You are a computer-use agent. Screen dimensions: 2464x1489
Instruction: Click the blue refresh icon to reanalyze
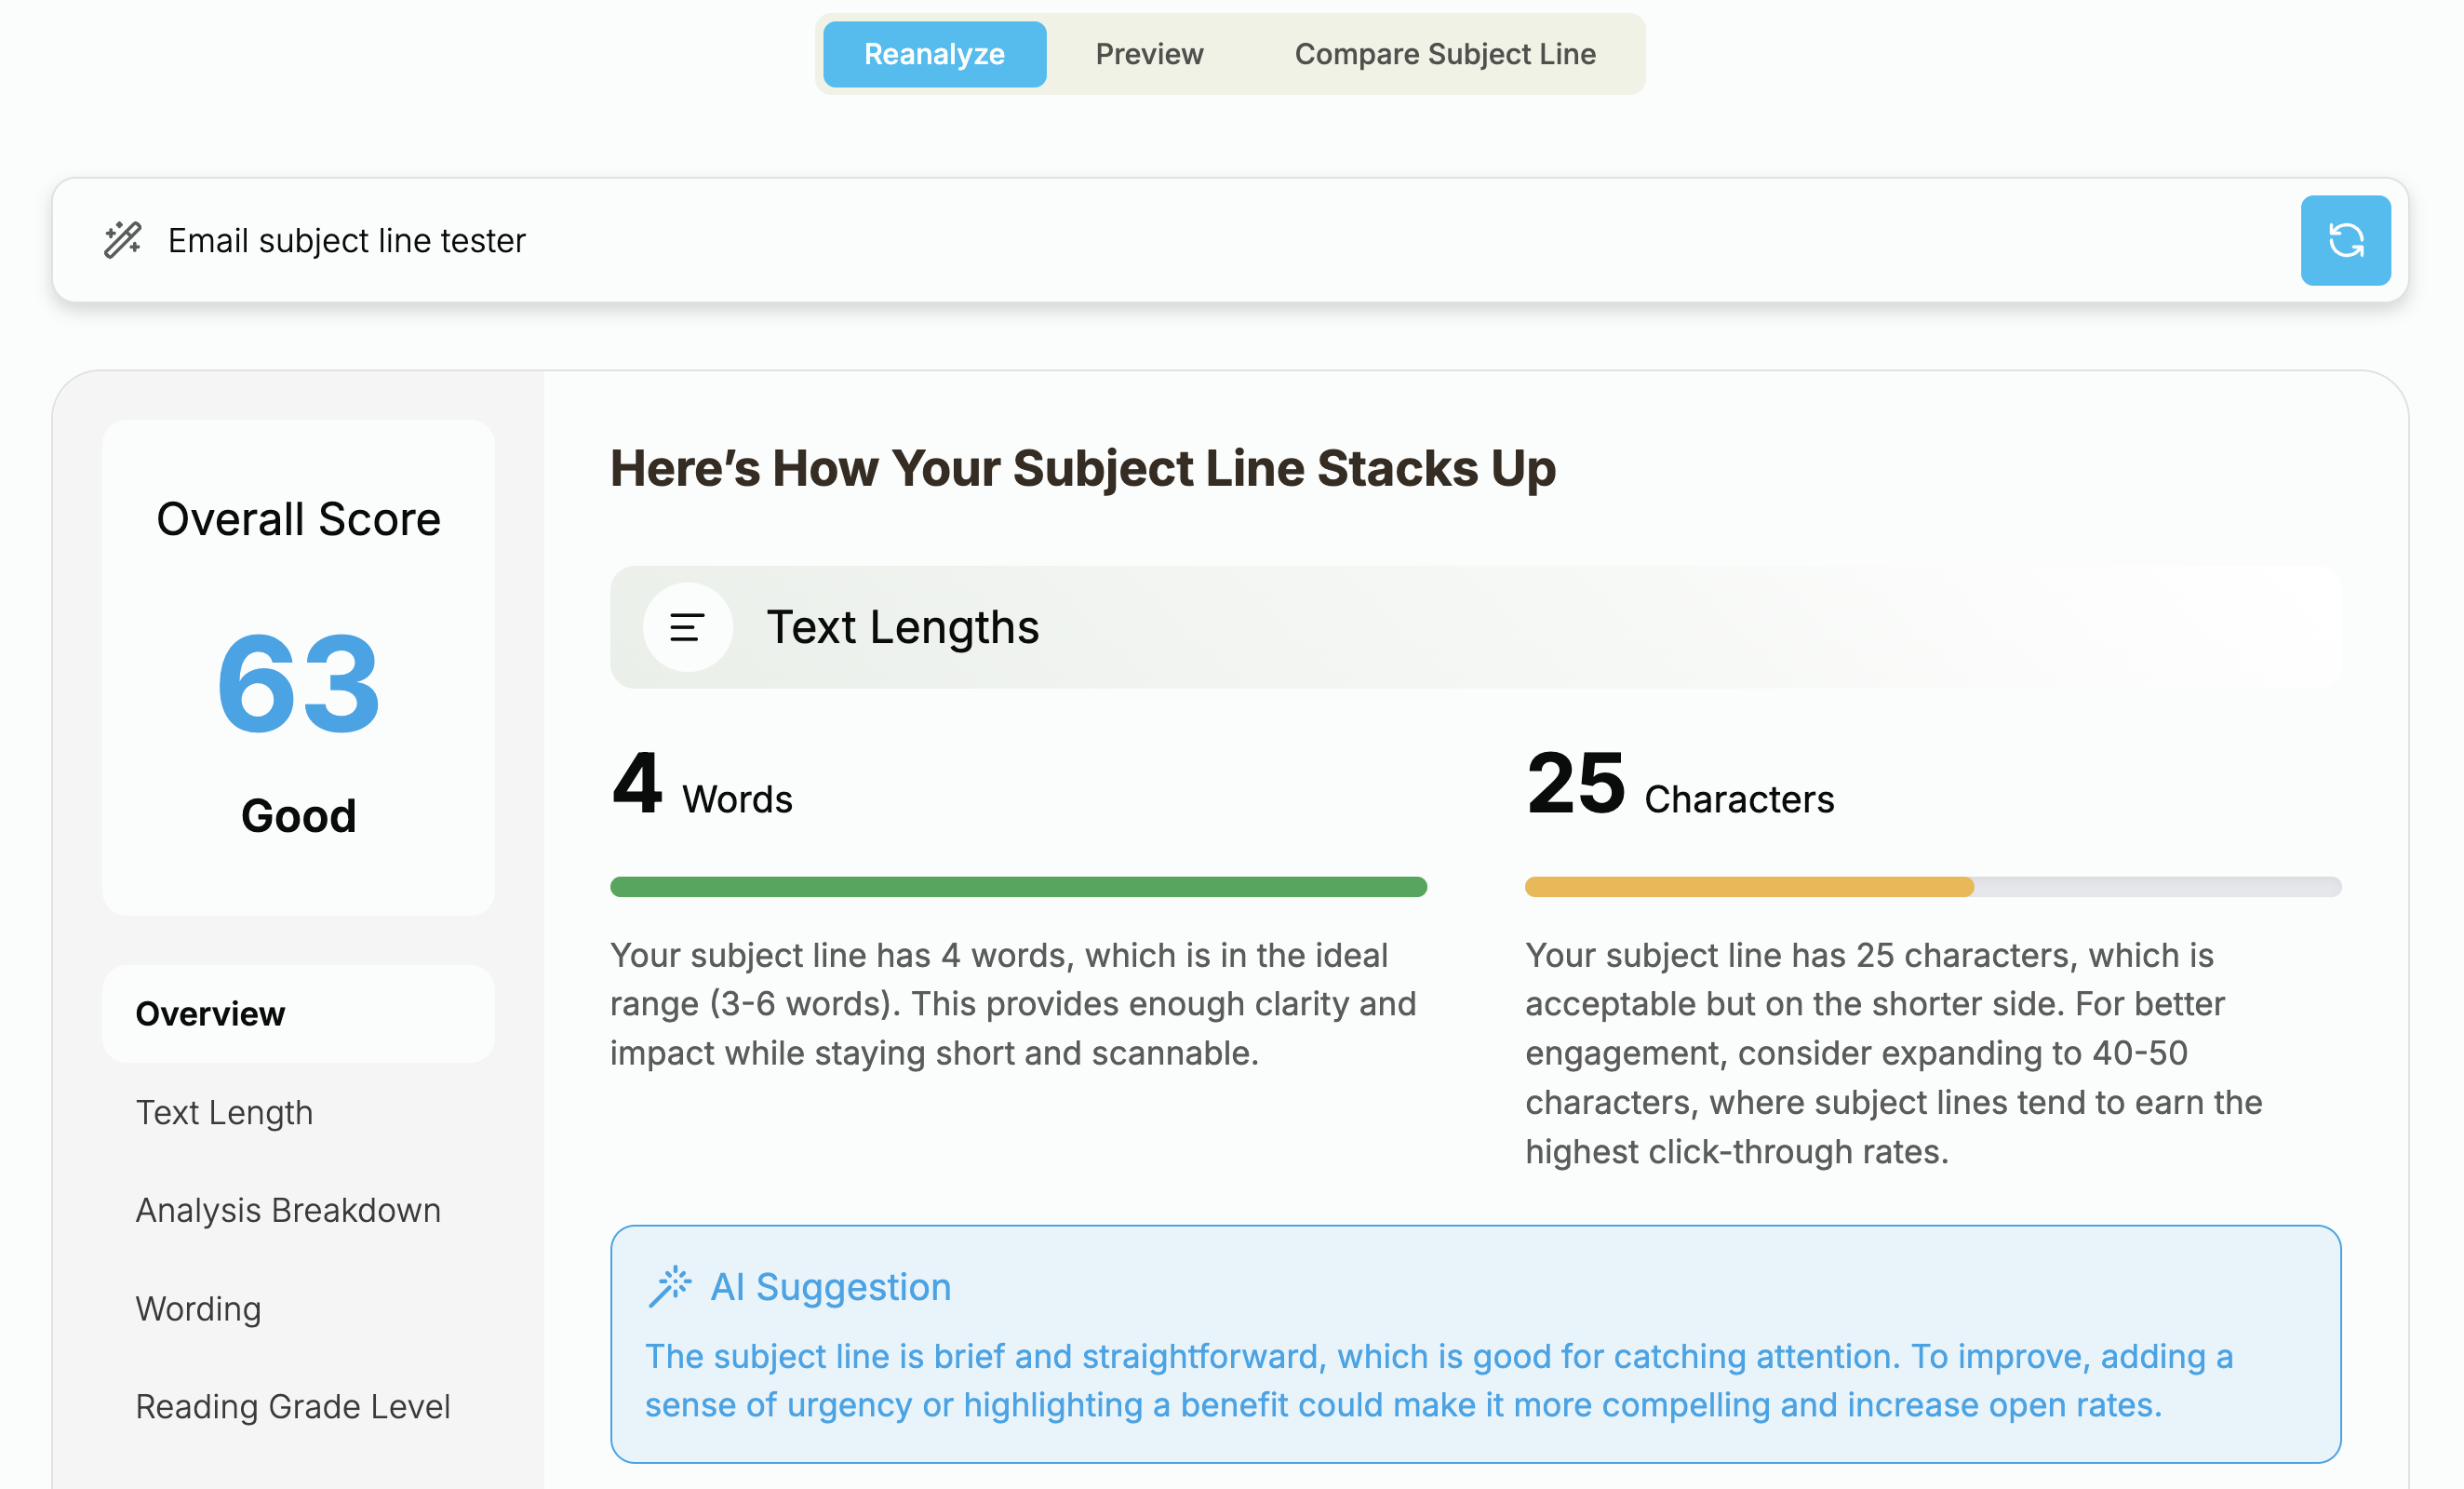point(2345,241)
